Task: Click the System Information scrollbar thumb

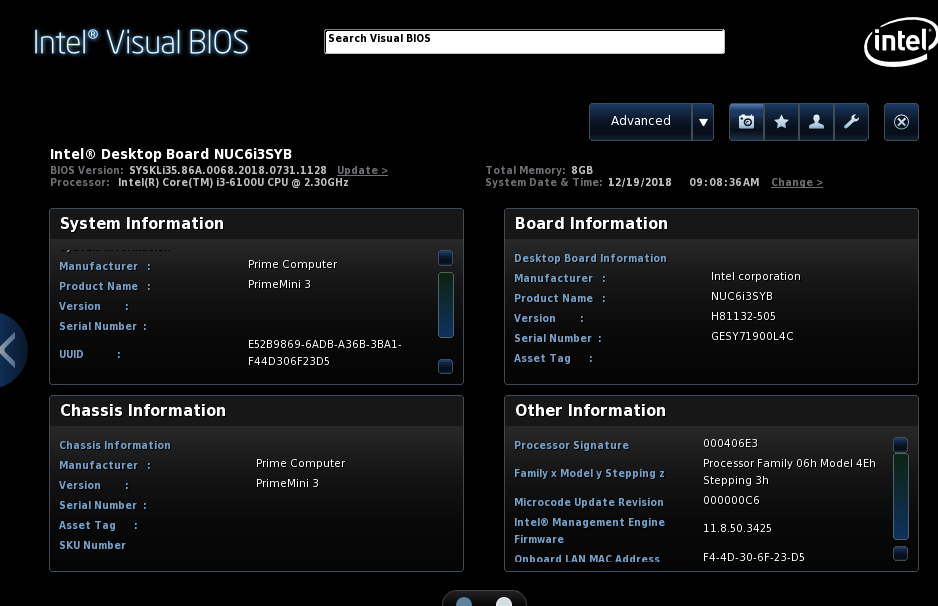Action: [445, 305]
